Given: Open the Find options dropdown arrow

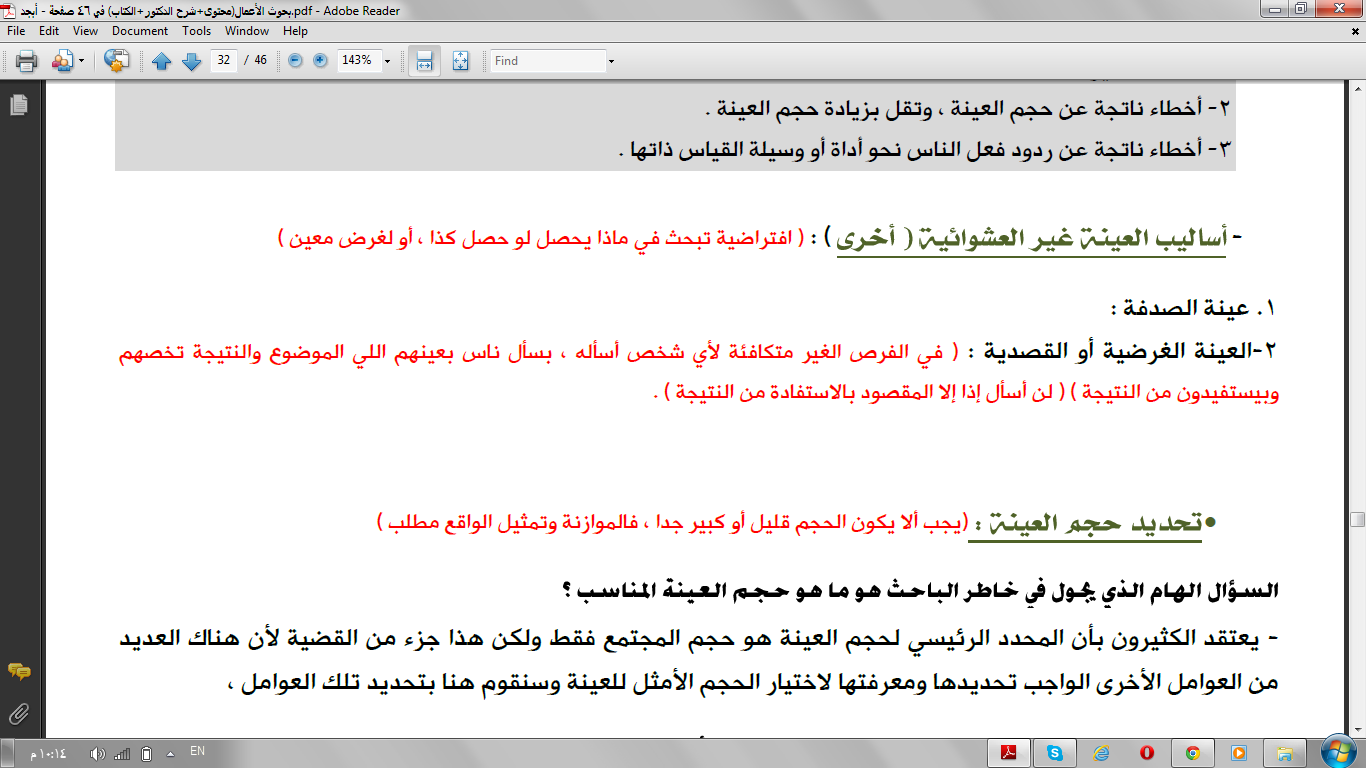Looking at the screenshot, I should pos(611,61).
